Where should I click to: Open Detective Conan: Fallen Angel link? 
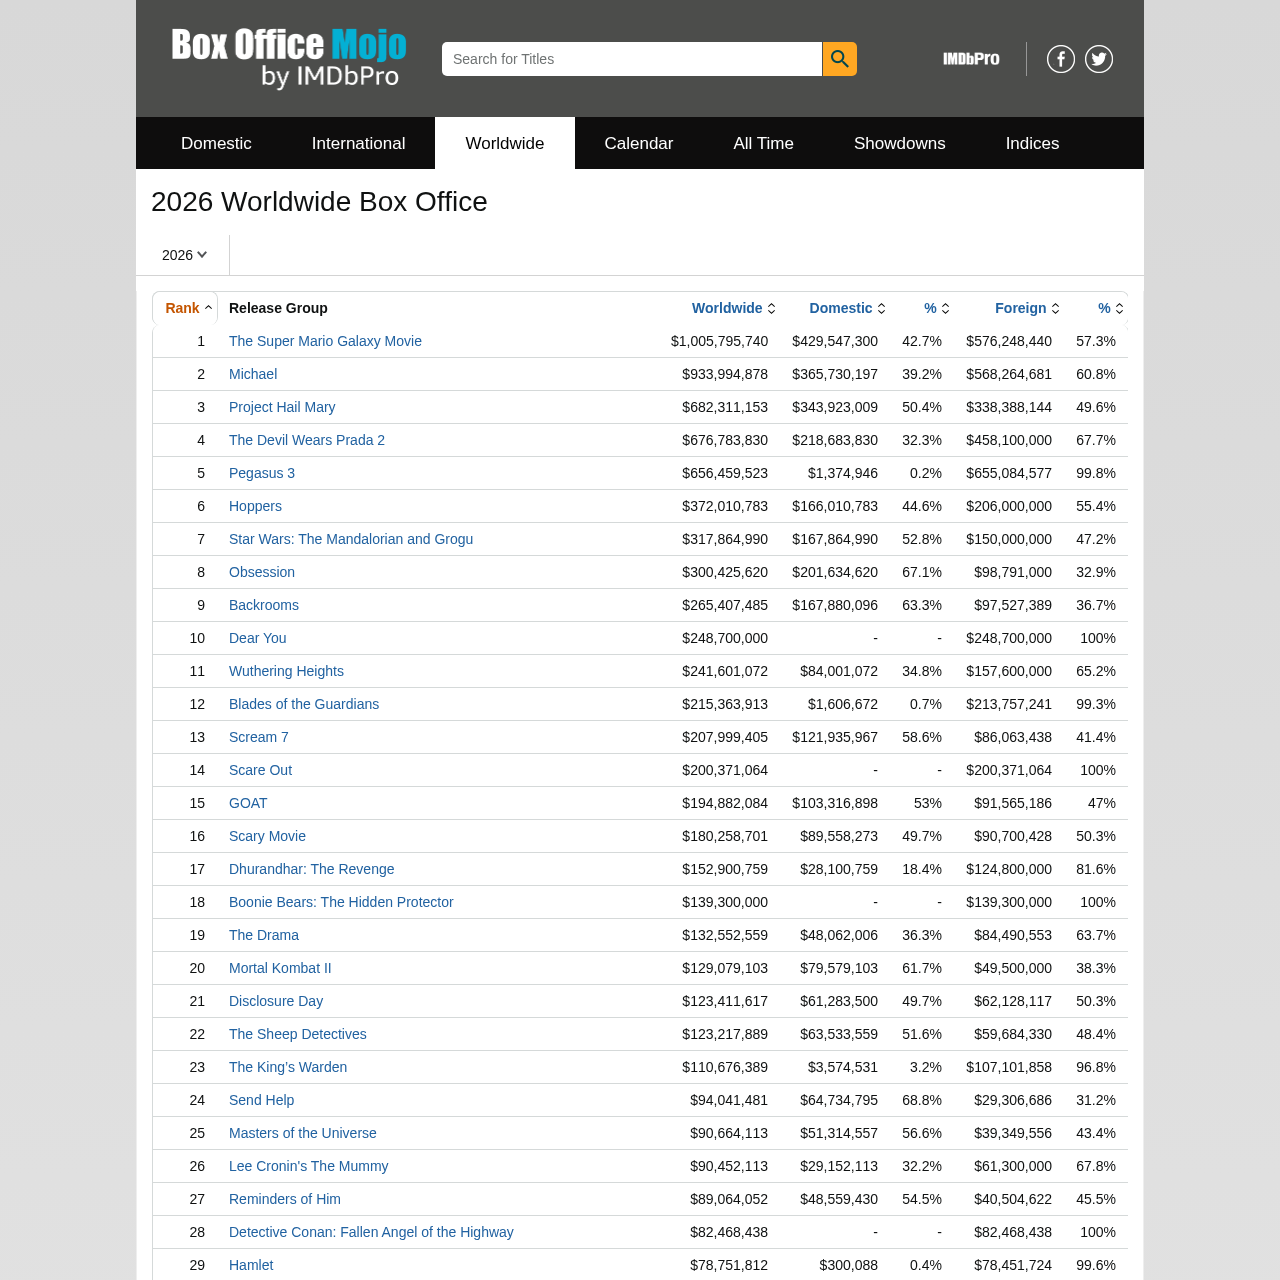click(x=371, y=1232)
